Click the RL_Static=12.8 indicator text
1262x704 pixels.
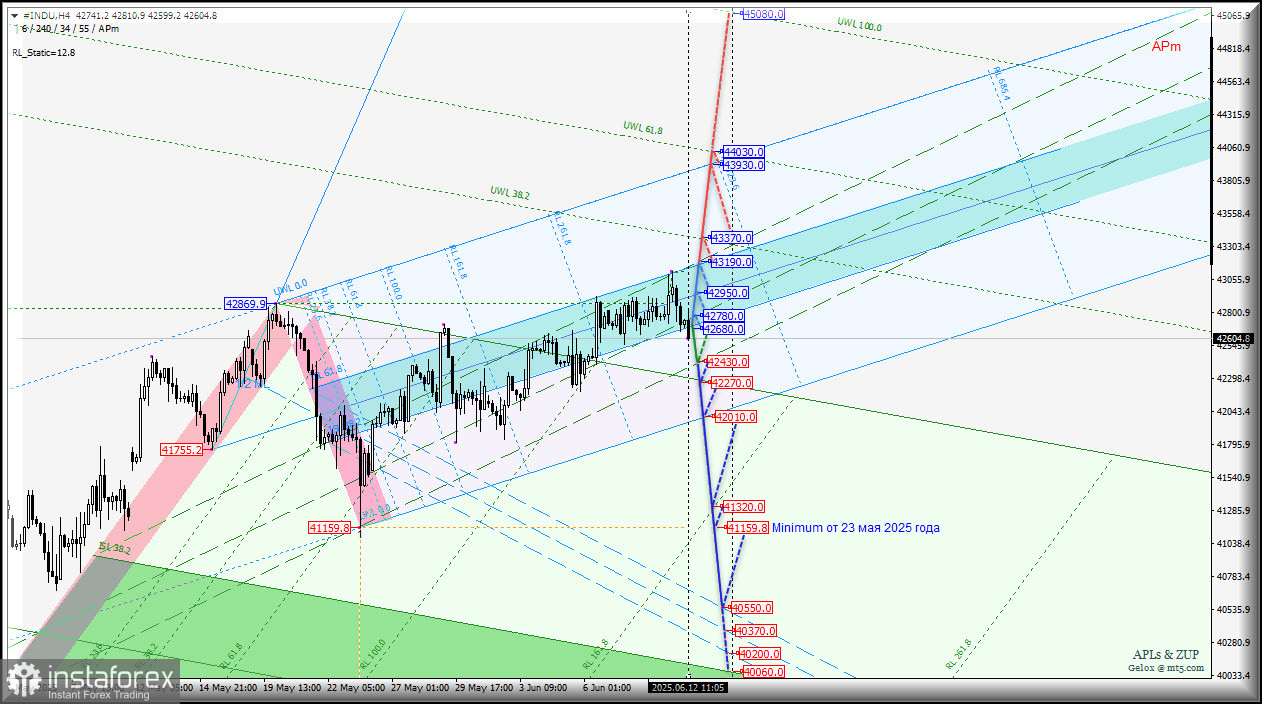click(x=43, y=52)
